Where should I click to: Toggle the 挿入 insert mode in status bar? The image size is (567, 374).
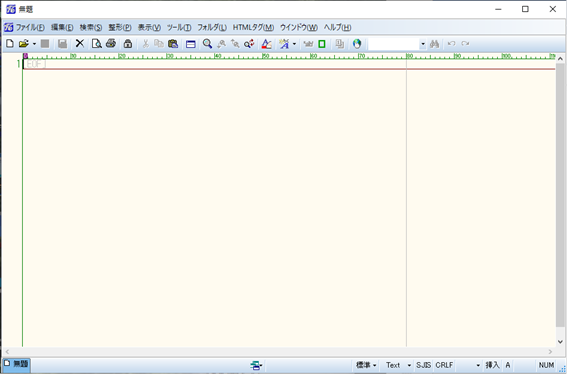point(492,365)
